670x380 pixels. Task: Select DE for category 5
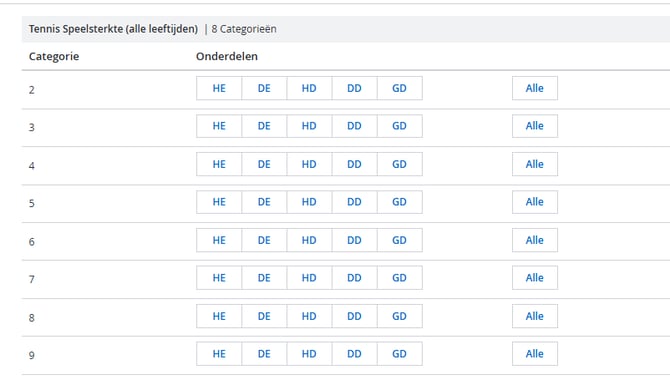pyautogui.click(x=264, y=202)
